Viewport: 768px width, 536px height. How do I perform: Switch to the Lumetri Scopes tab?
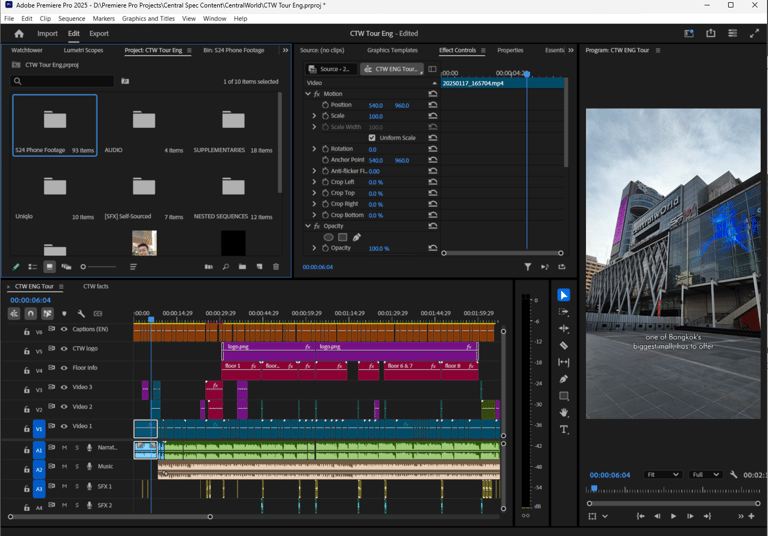(x=83, y=50)
